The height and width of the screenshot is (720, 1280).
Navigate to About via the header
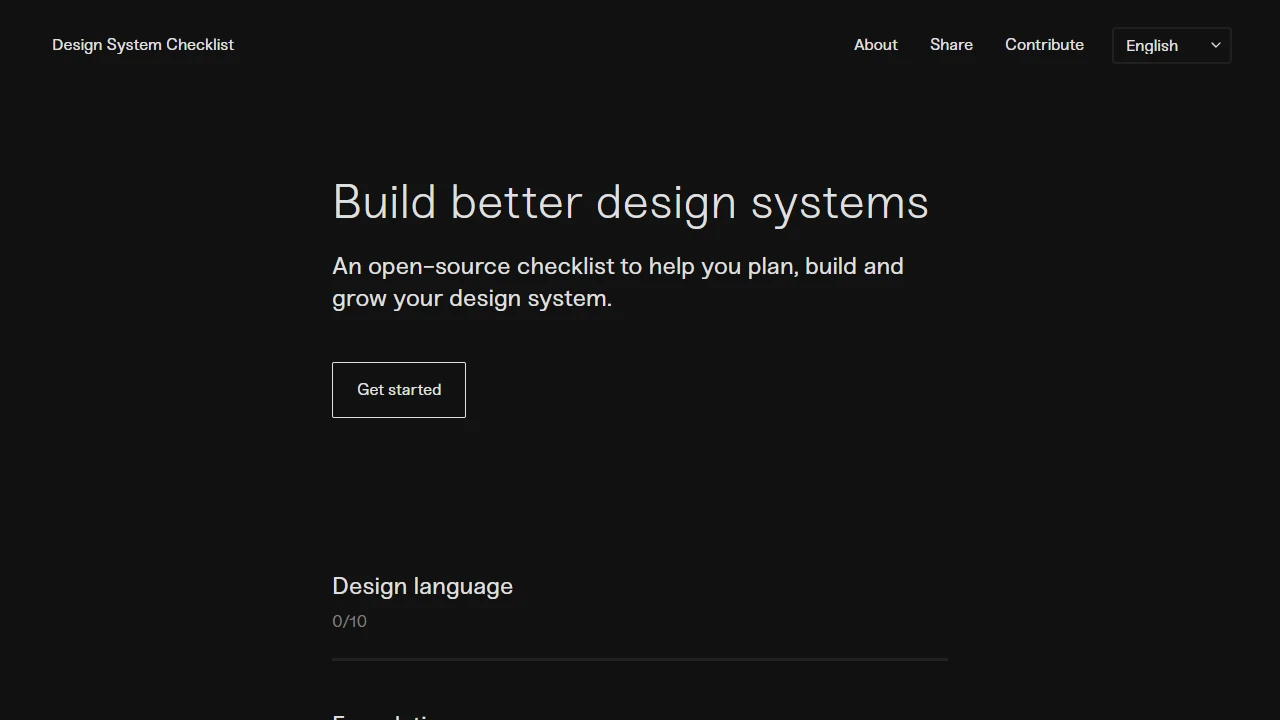point(875,44)
